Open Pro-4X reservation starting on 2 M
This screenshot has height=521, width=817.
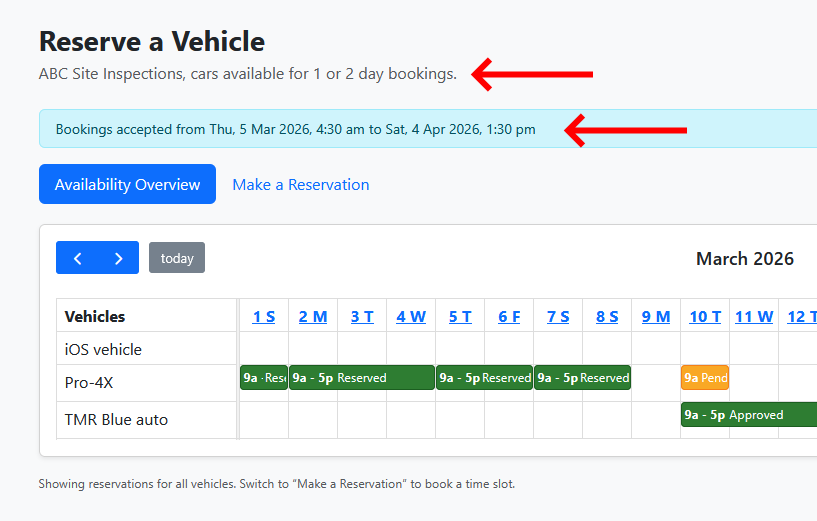tap(361, 378)
